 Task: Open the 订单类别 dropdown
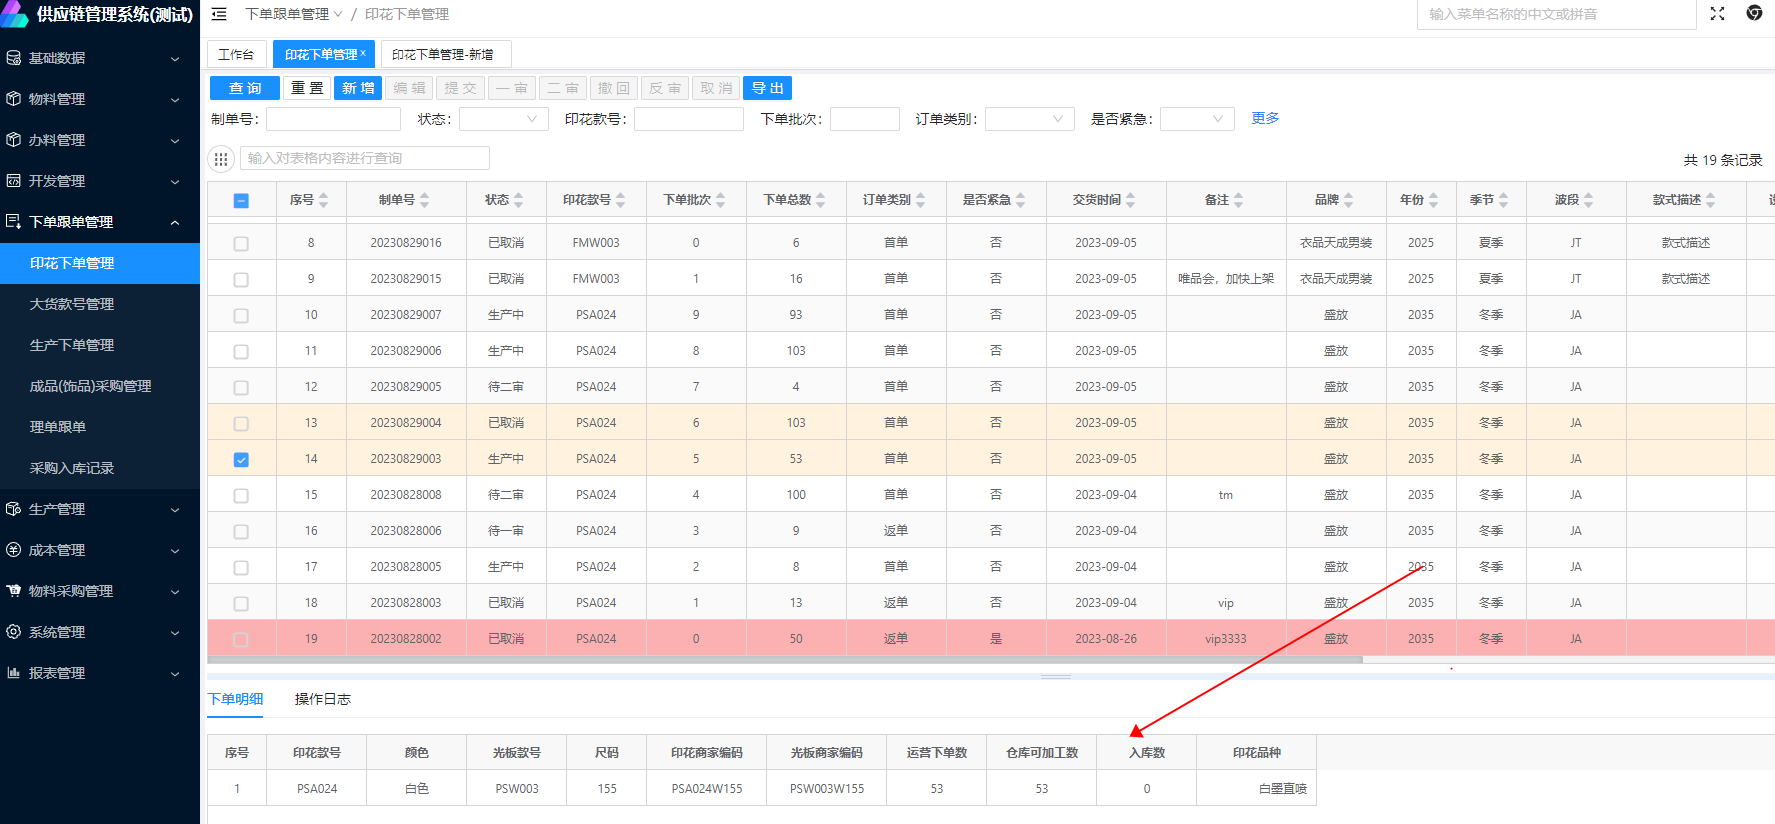click(1029, 119)
